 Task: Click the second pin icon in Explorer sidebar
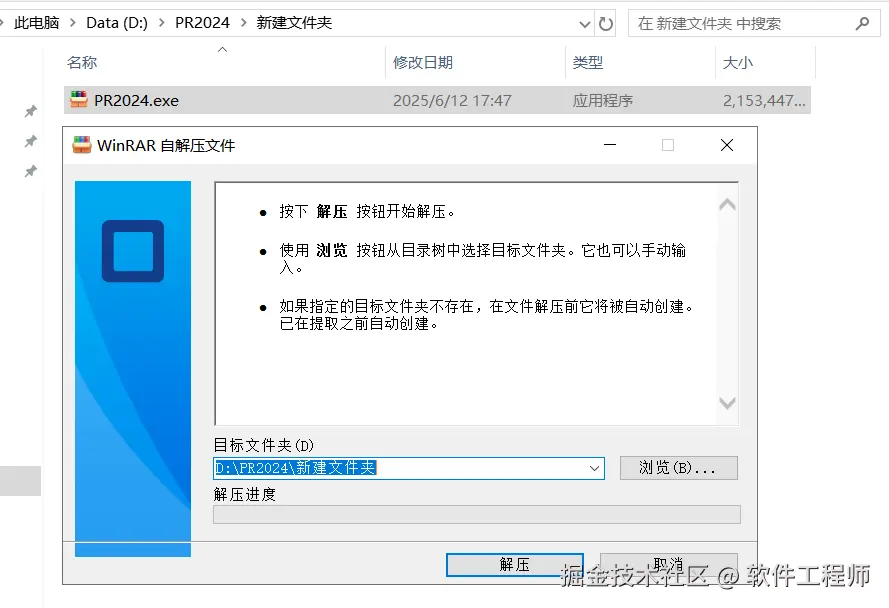[x=31, y=141]
